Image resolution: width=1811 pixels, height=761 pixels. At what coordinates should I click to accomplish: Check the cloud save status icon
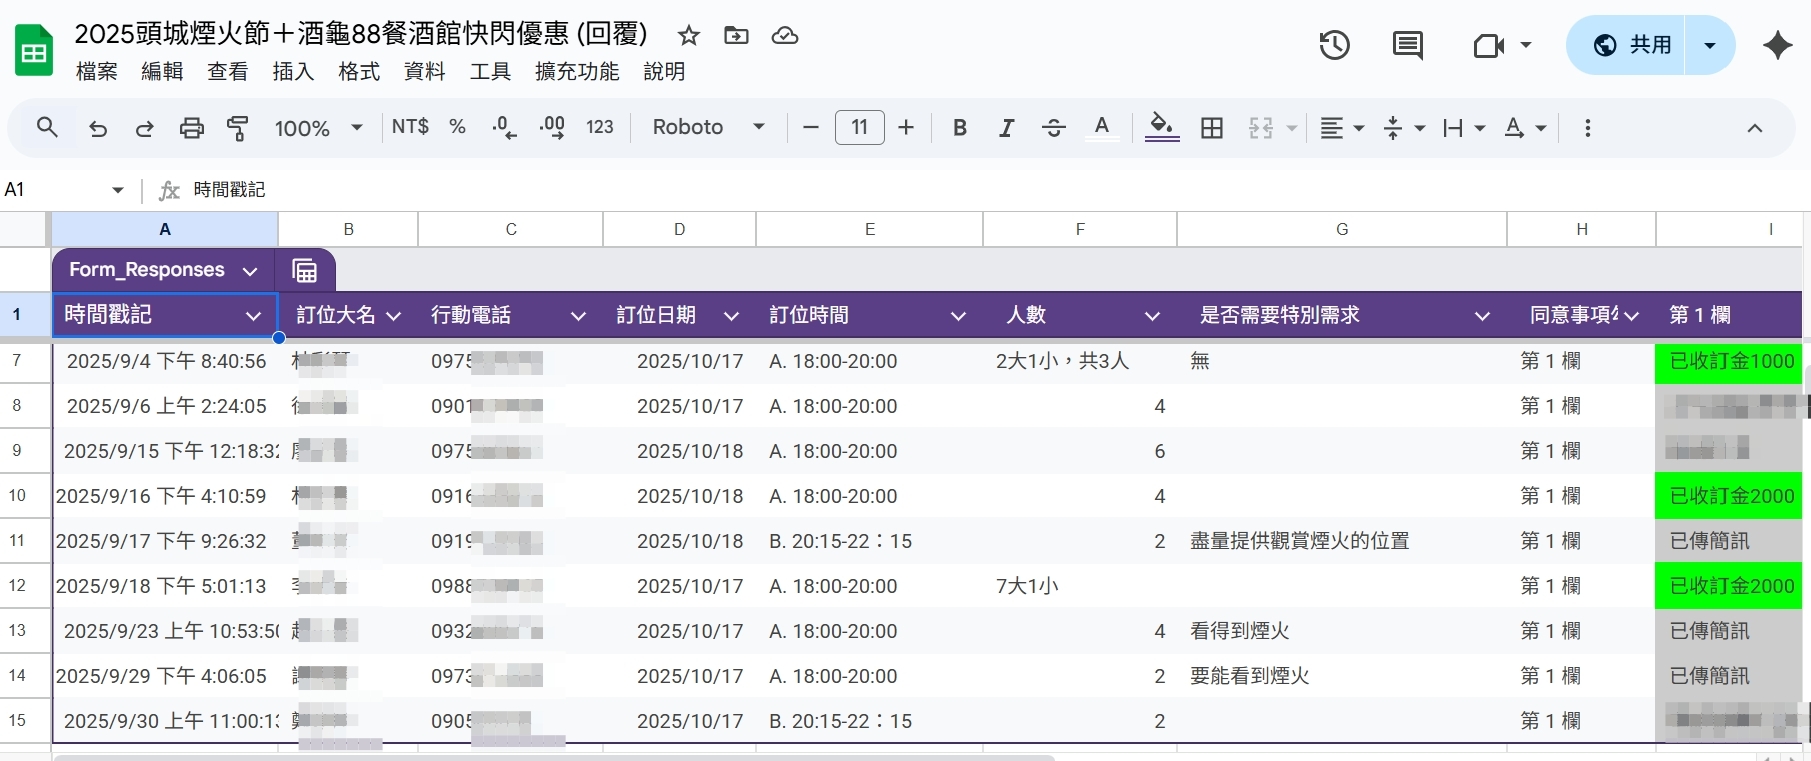[x=785, y=36]
